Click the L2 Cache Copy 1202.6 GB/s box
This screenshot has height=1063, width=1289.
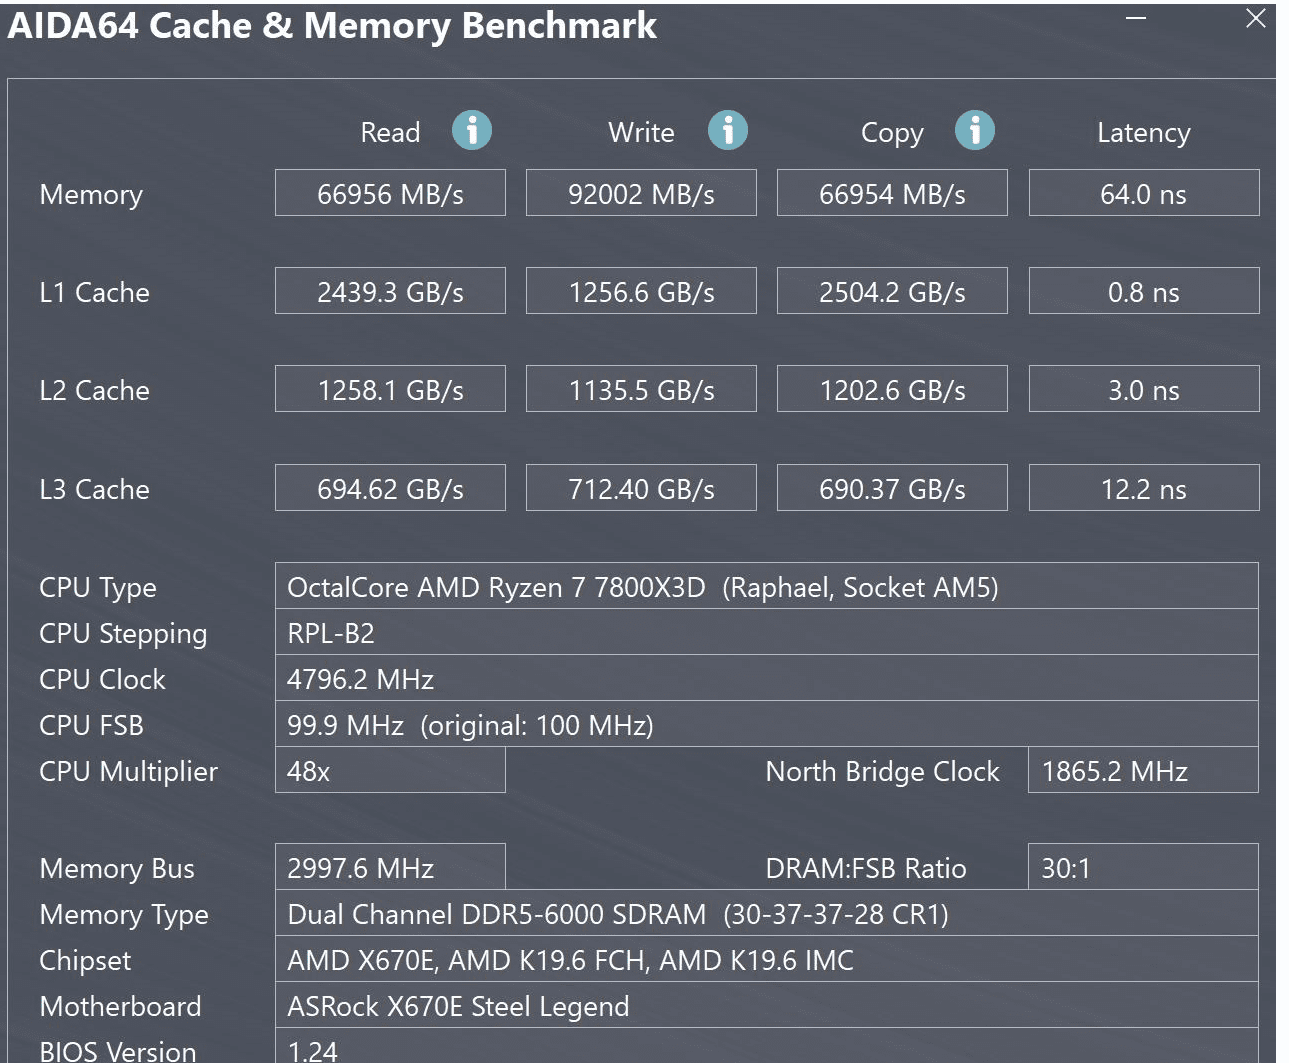coord(892,389)
